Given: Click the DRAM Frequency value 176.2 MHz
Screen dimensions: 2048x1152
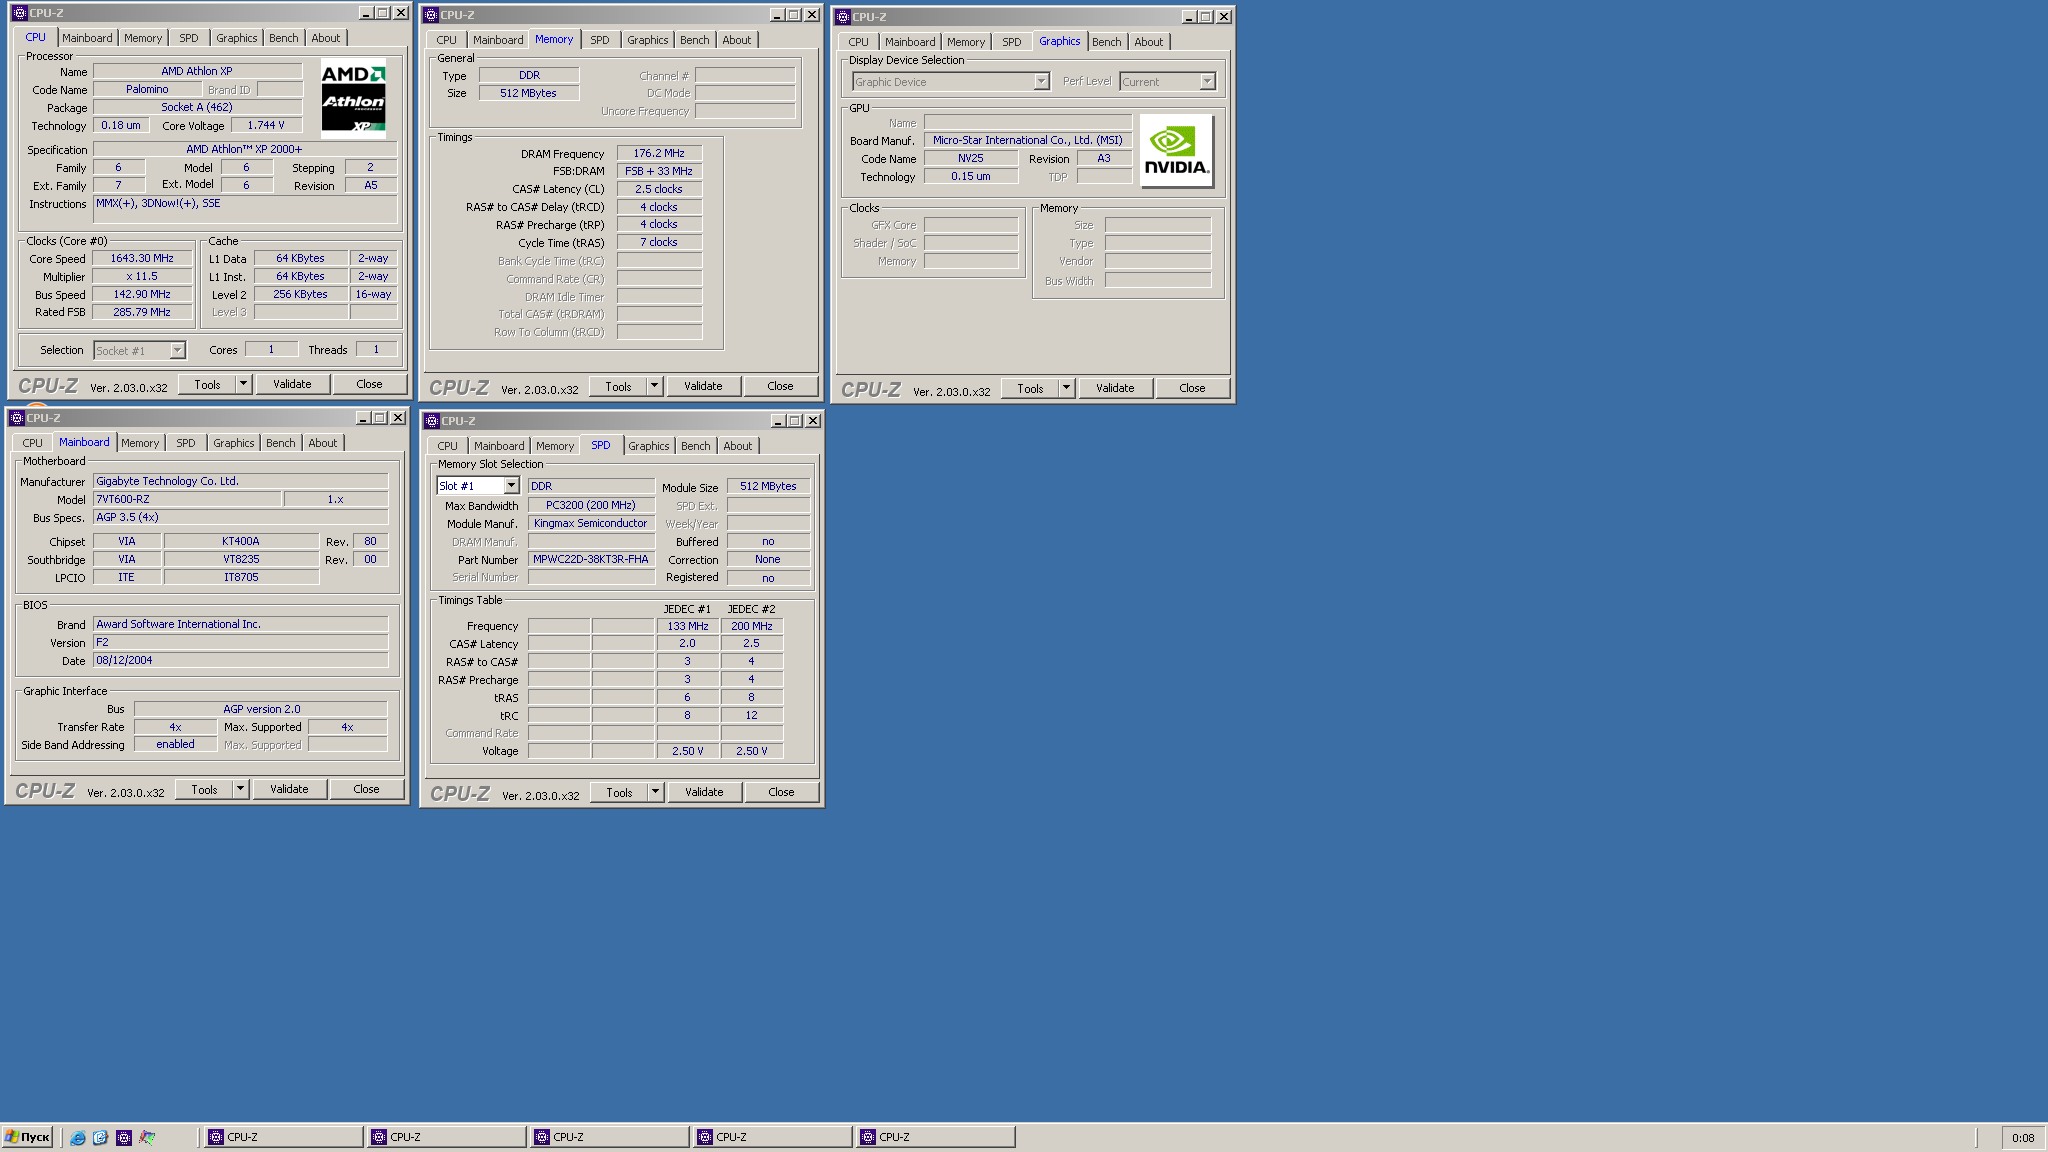Looking at the screenshot, I should pos(660,154).
